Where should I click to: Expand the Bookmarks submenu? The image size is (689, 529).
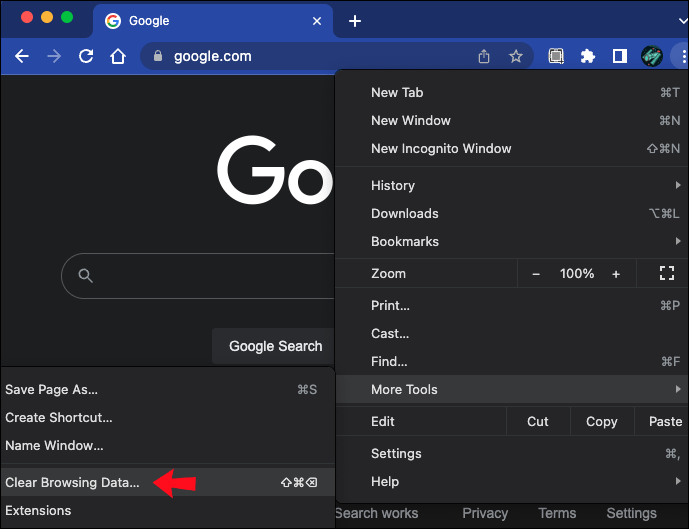coord(512,241)
